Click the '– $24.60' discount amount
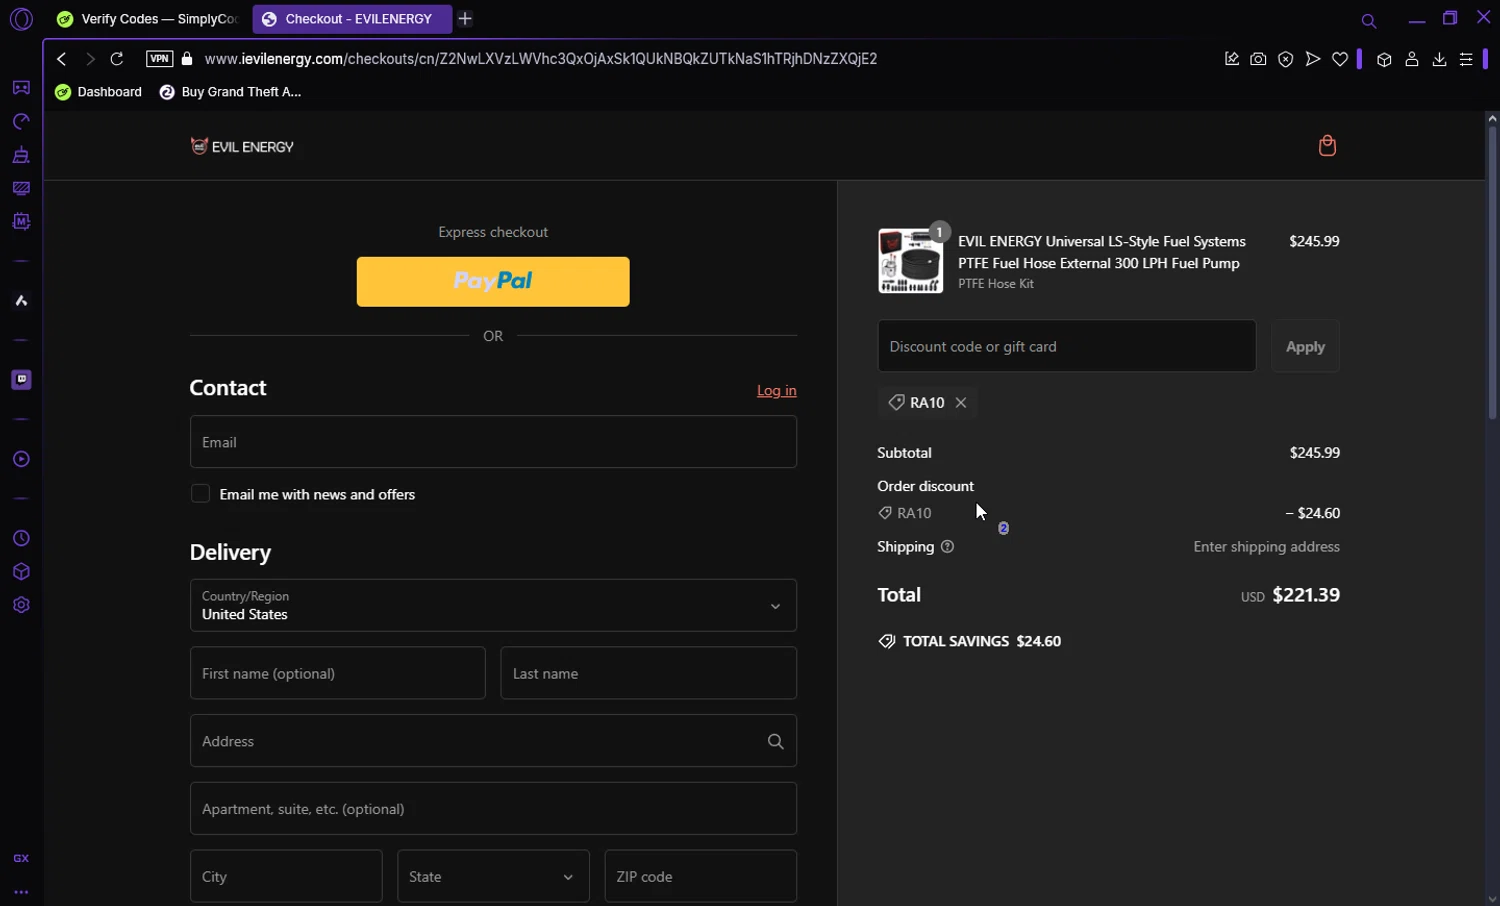The width and height of the screenshot is (1500, 906). (1313, 513)
